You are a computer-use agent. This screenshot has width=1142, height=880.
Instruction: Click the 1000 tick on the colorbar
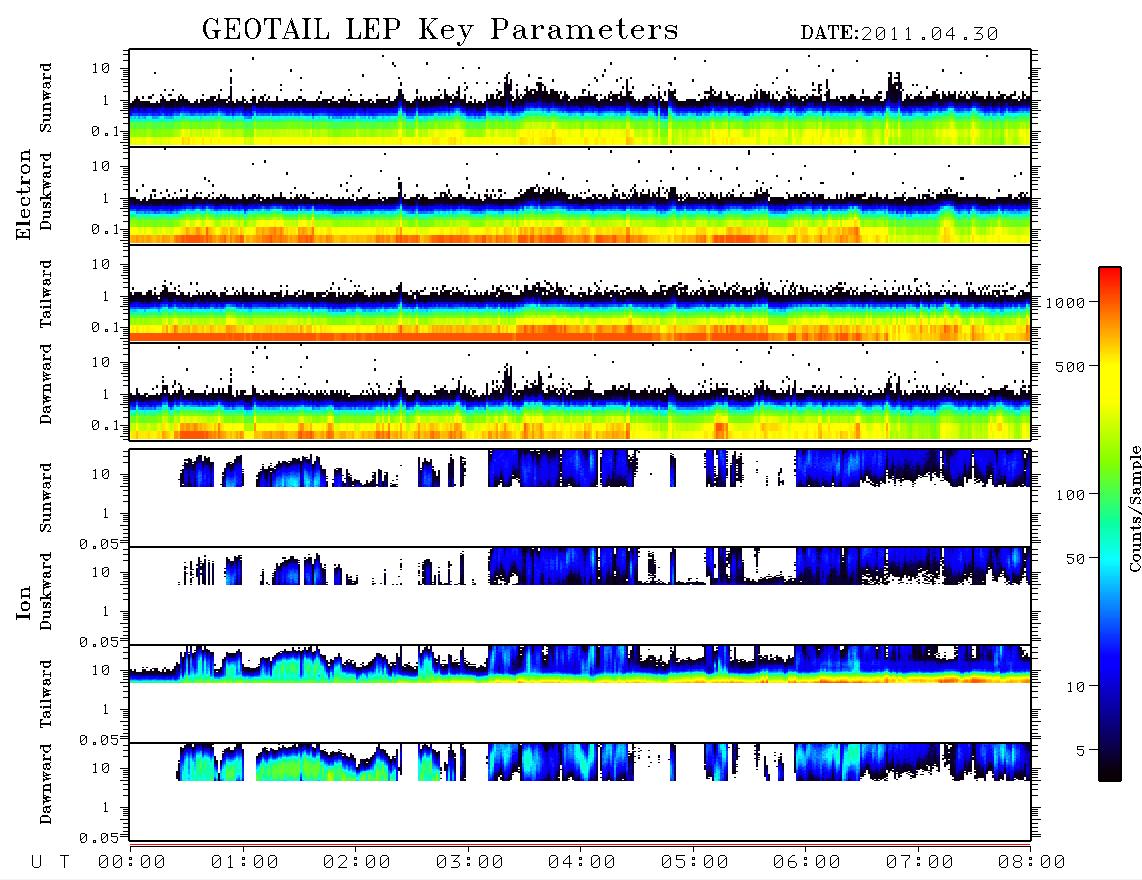click(1065, 302)
